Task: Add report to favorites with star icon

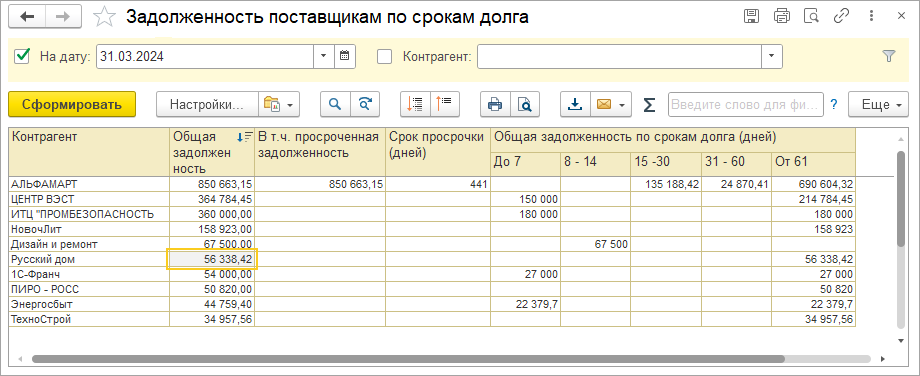Action: click(x=104, y=17)
